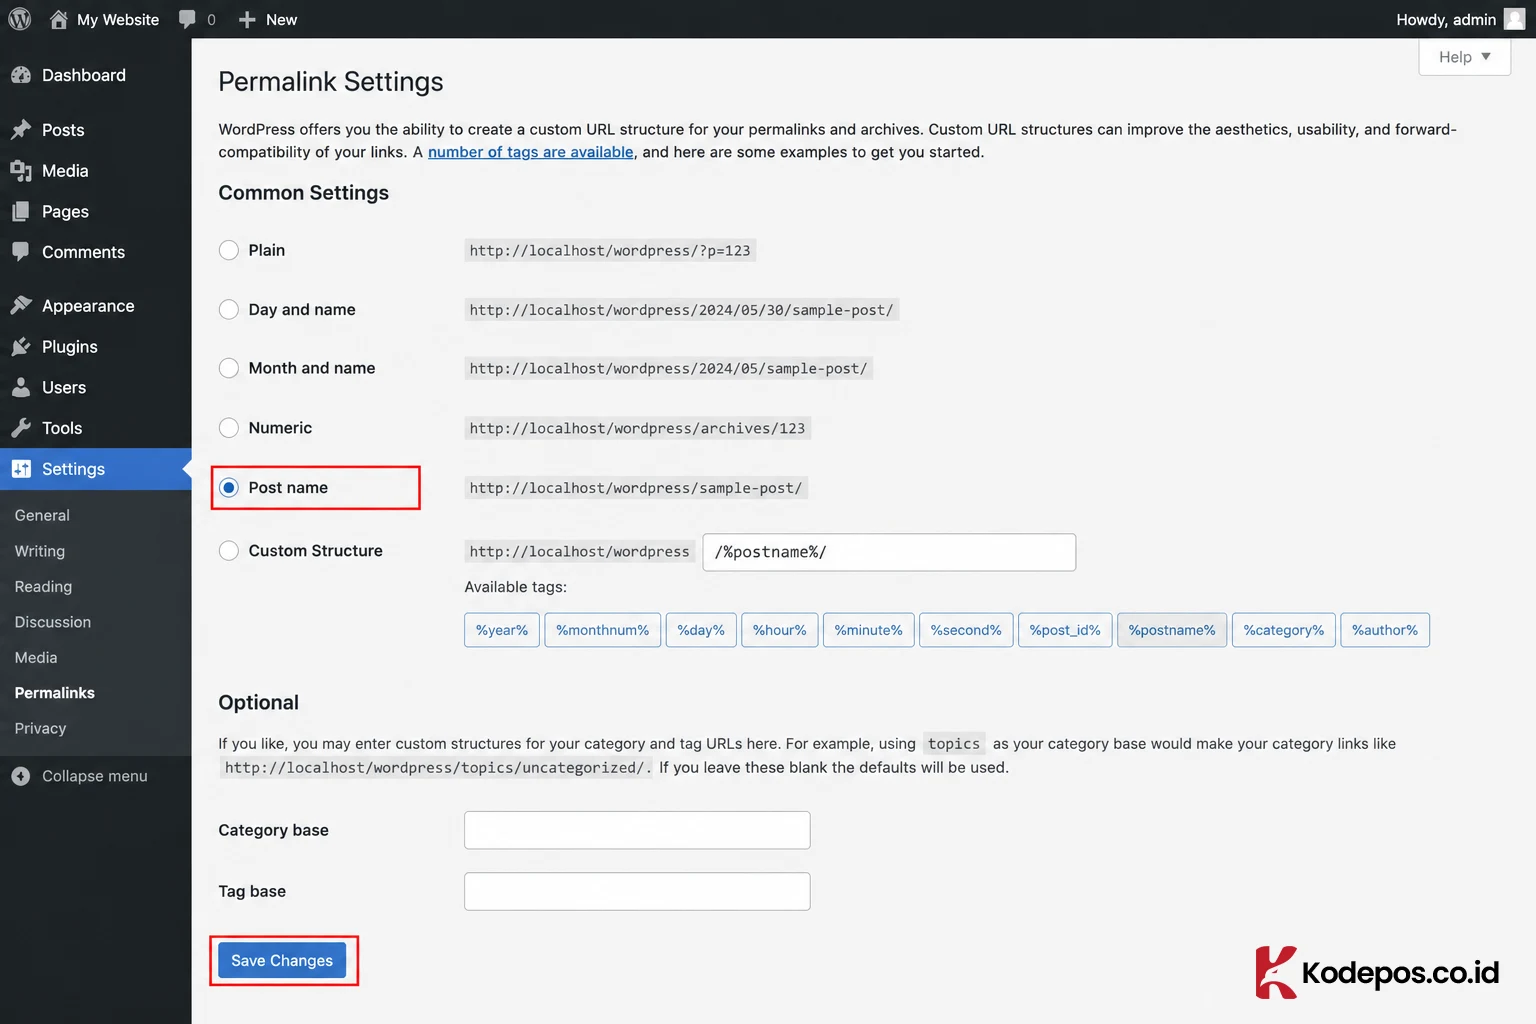Select the Numeric permalink option
The image size is (1536, 1024).
[x=229, y=428]
